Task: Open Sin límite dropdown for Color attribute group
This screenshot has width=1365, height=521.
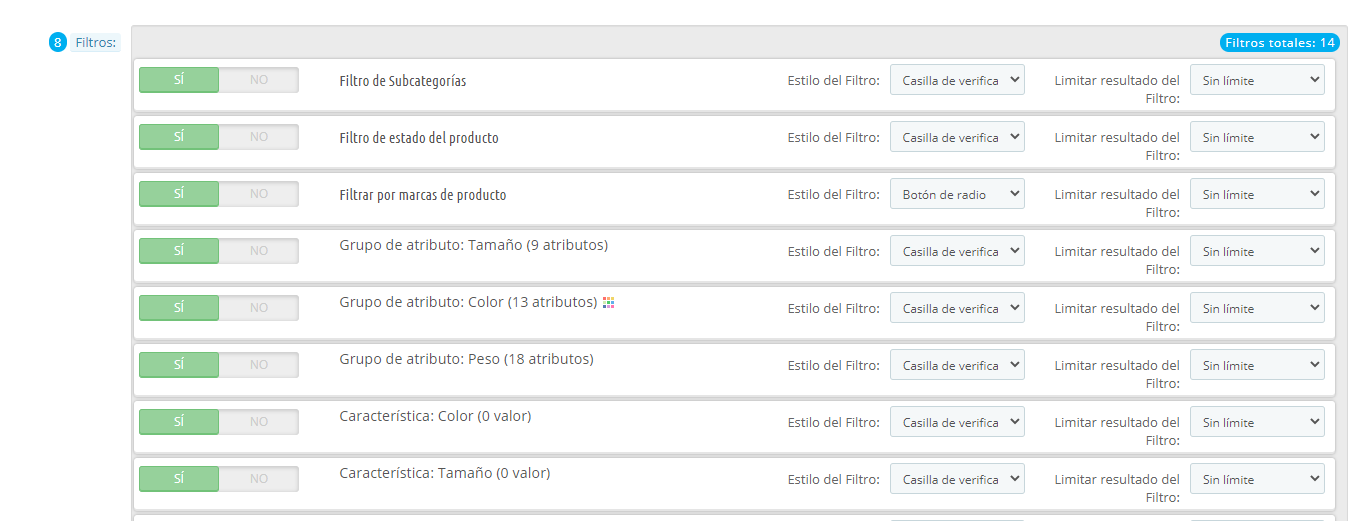Action: click(x=1257, y=308)
